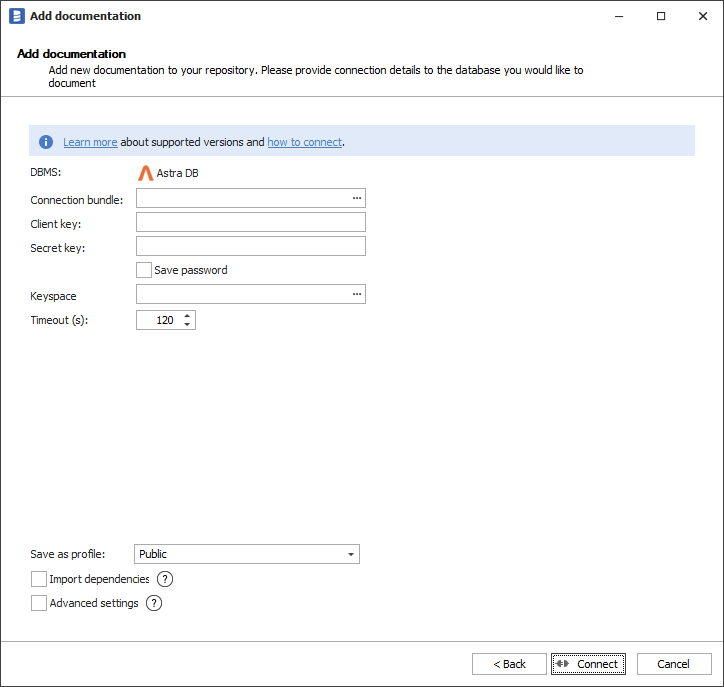Screen dimensions: 724x687
Task: Expand the Save as profile dropdown
Action: coord(351,554)
